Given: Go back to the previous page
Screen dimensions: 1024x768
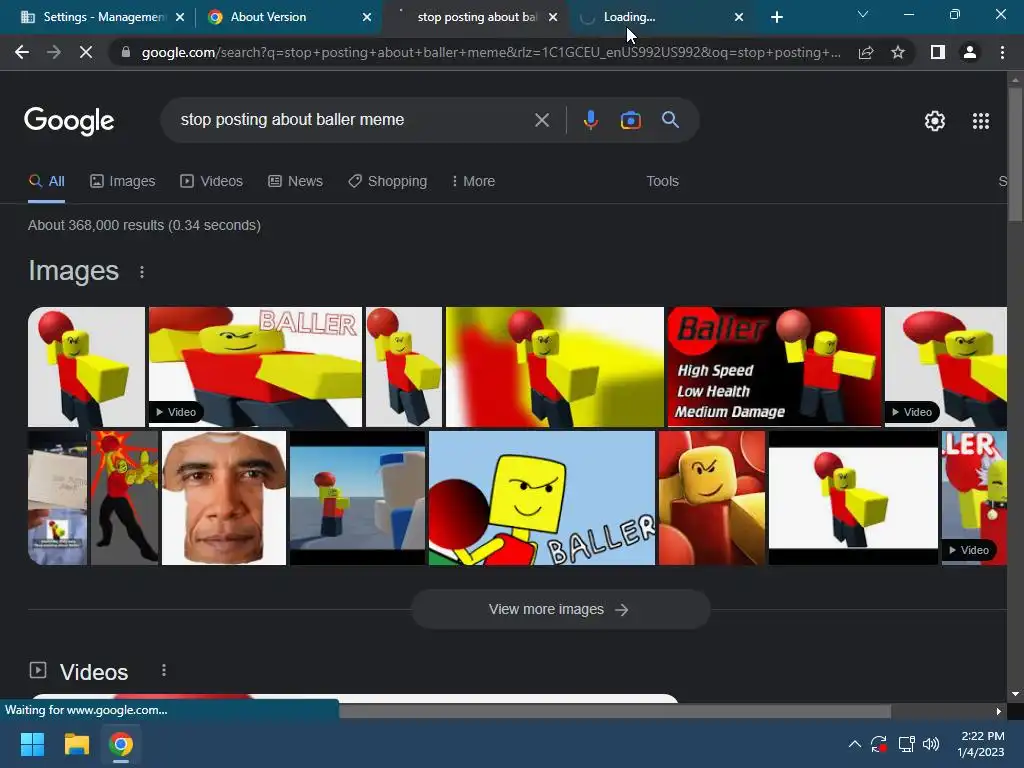Looking at the screenshot, I should tap(22, 52).
